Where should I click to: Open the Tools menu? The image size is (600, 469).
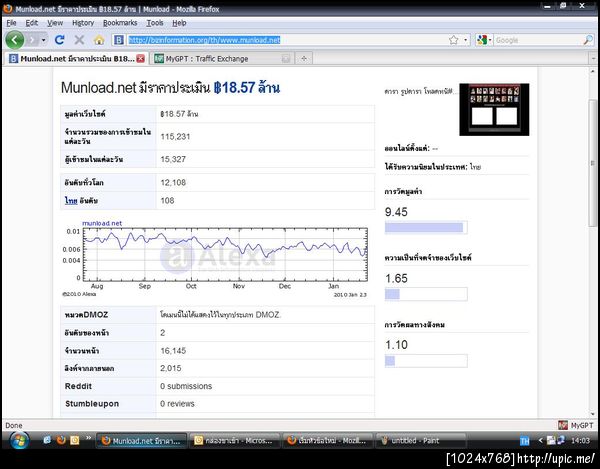[155, 23]
